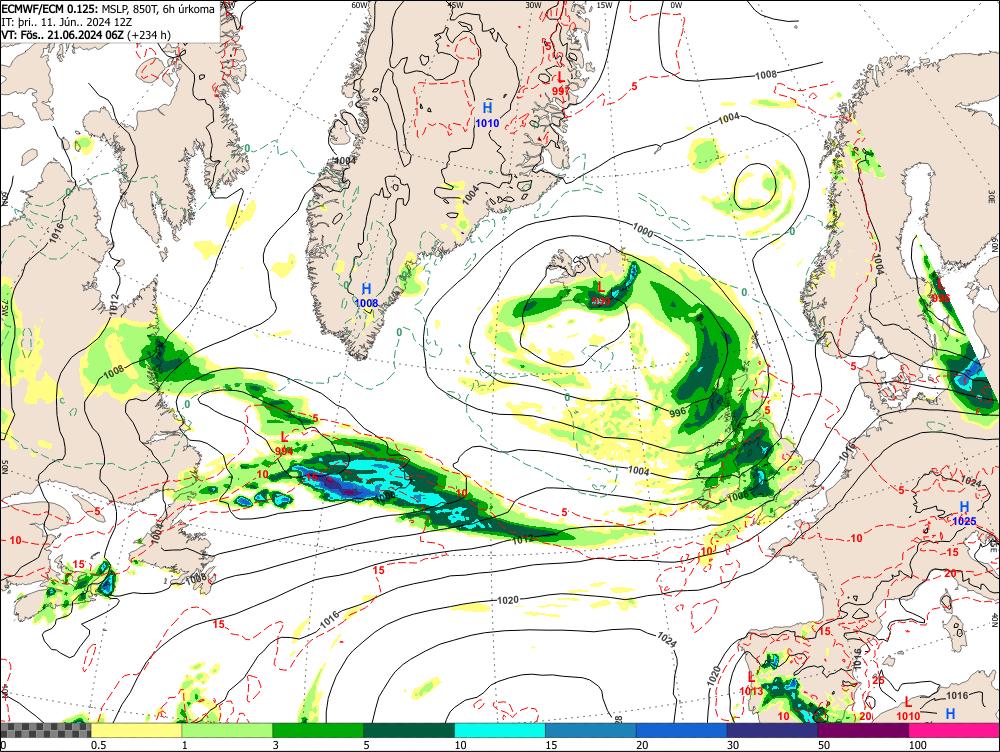Click the '0.5' legend scale value

coord(98,745)
